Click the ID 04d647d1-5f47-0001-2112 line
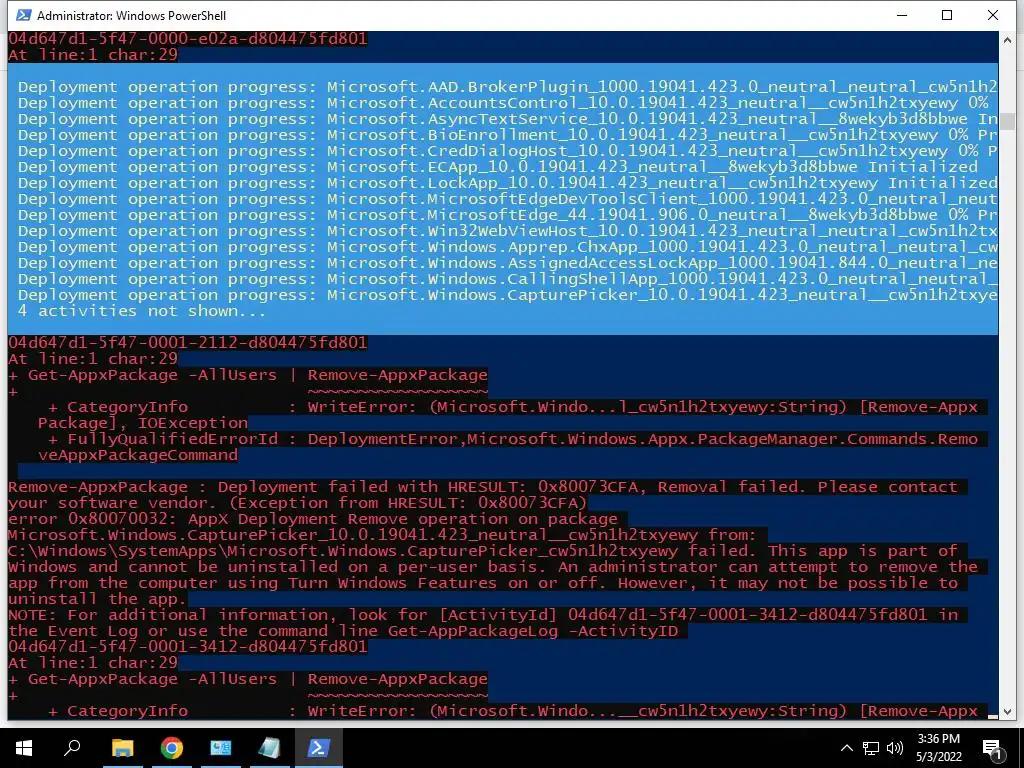 tap(188, 343)
